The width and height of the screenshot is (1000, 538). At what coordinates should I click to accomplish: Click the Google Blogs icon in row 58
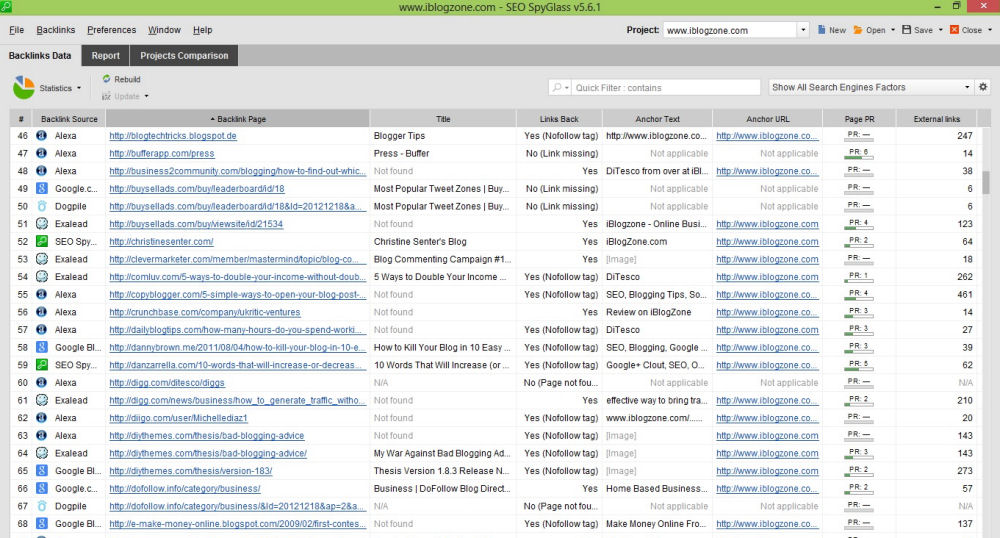pos(41,347)
